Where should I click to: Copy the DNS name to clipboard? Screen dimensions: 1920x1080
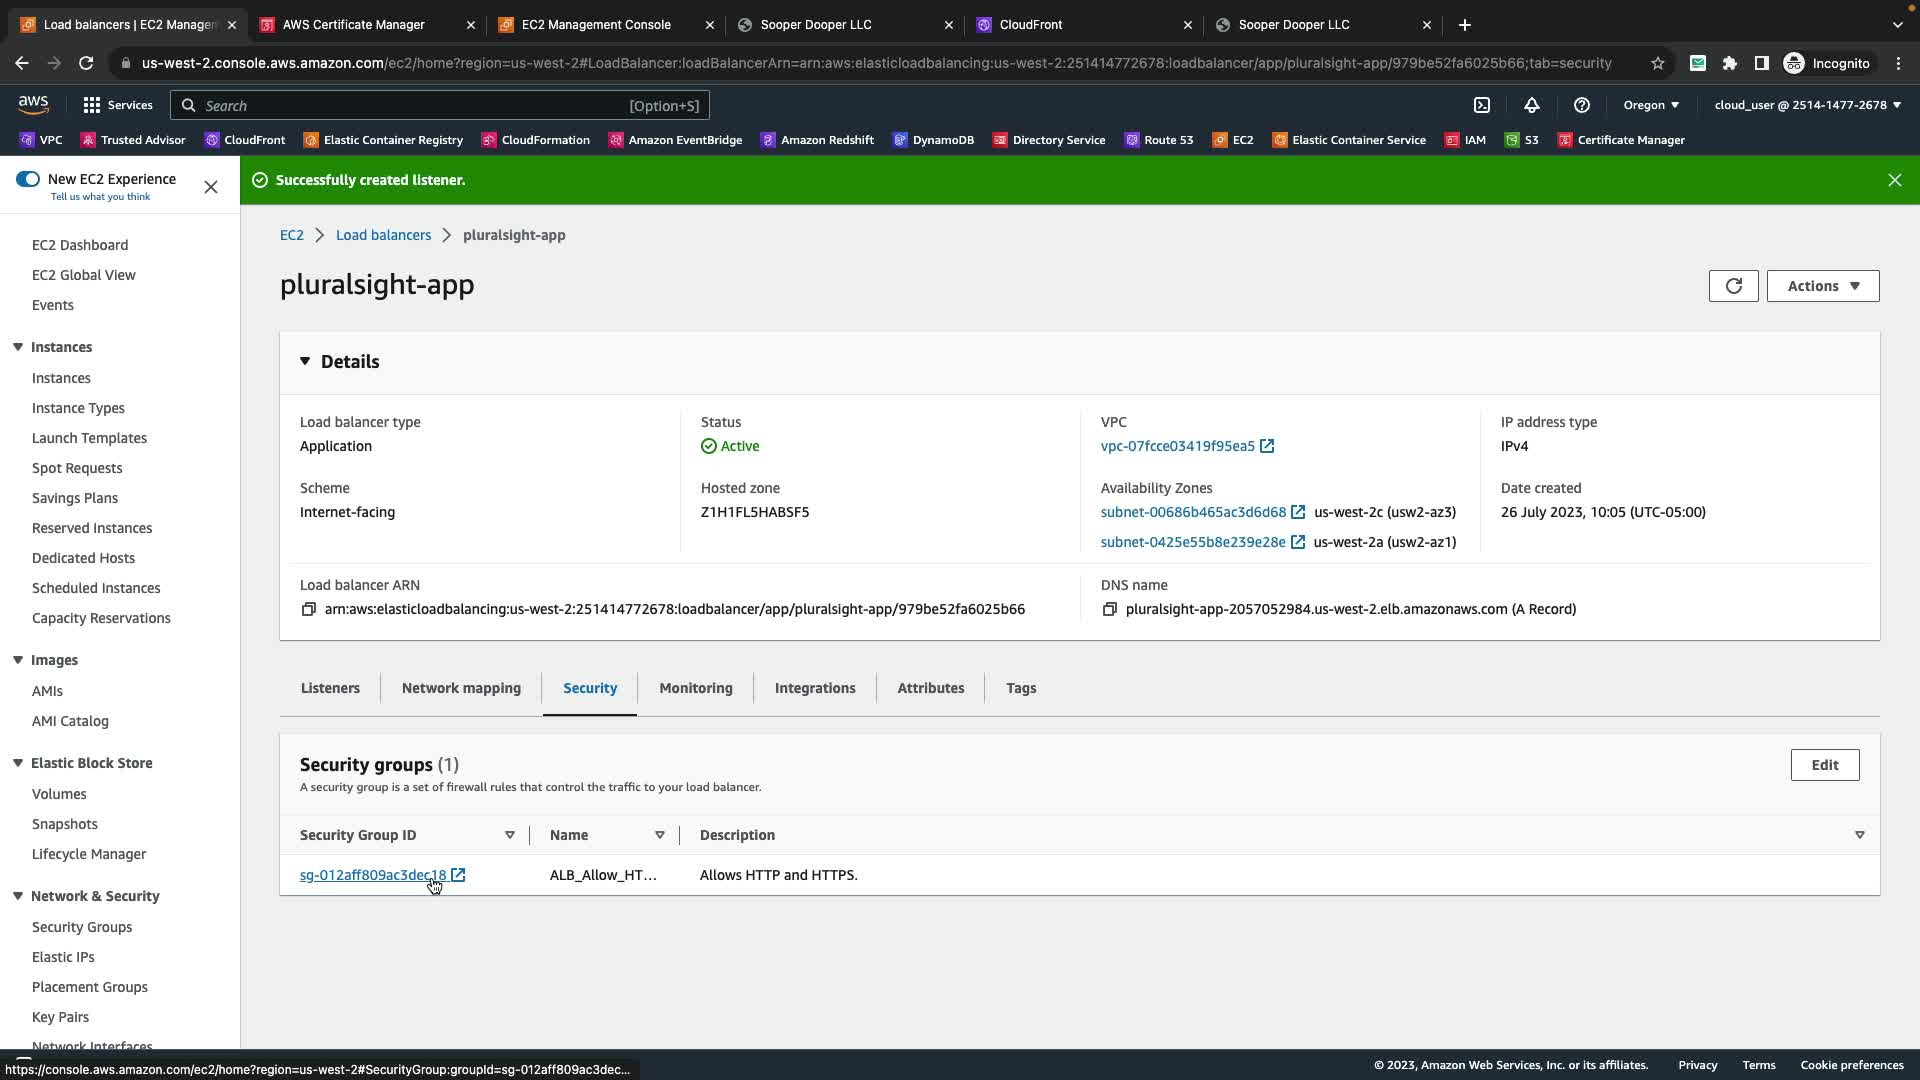coord(1109,609)
